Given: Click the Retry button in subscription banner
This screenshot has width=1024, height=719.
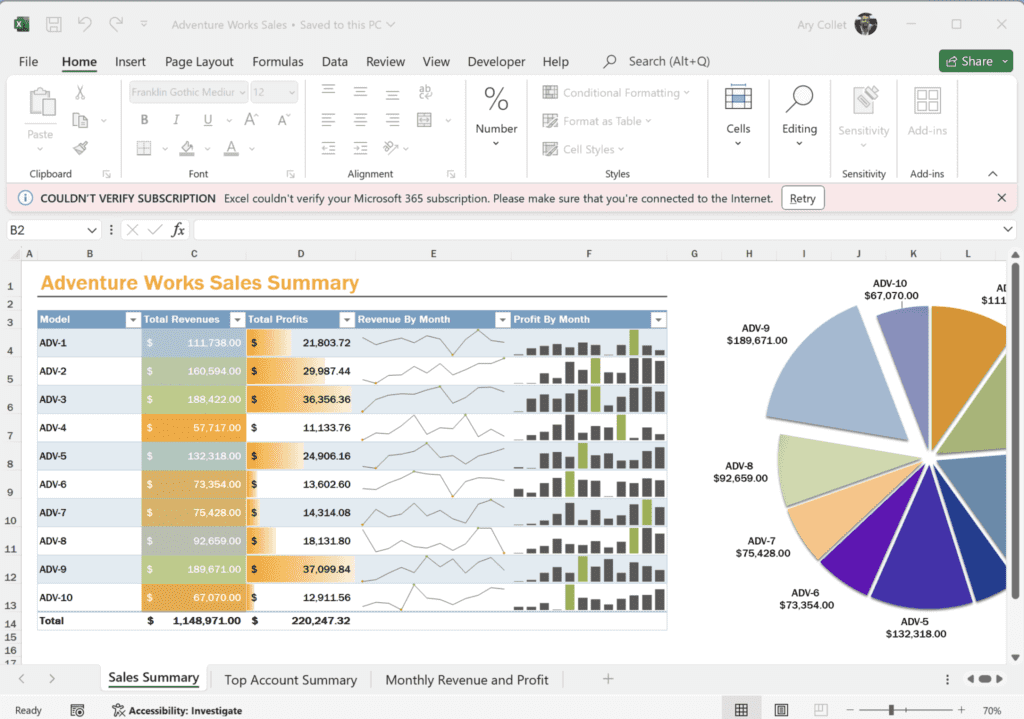Looking at the screenshot, I should 802,198.
